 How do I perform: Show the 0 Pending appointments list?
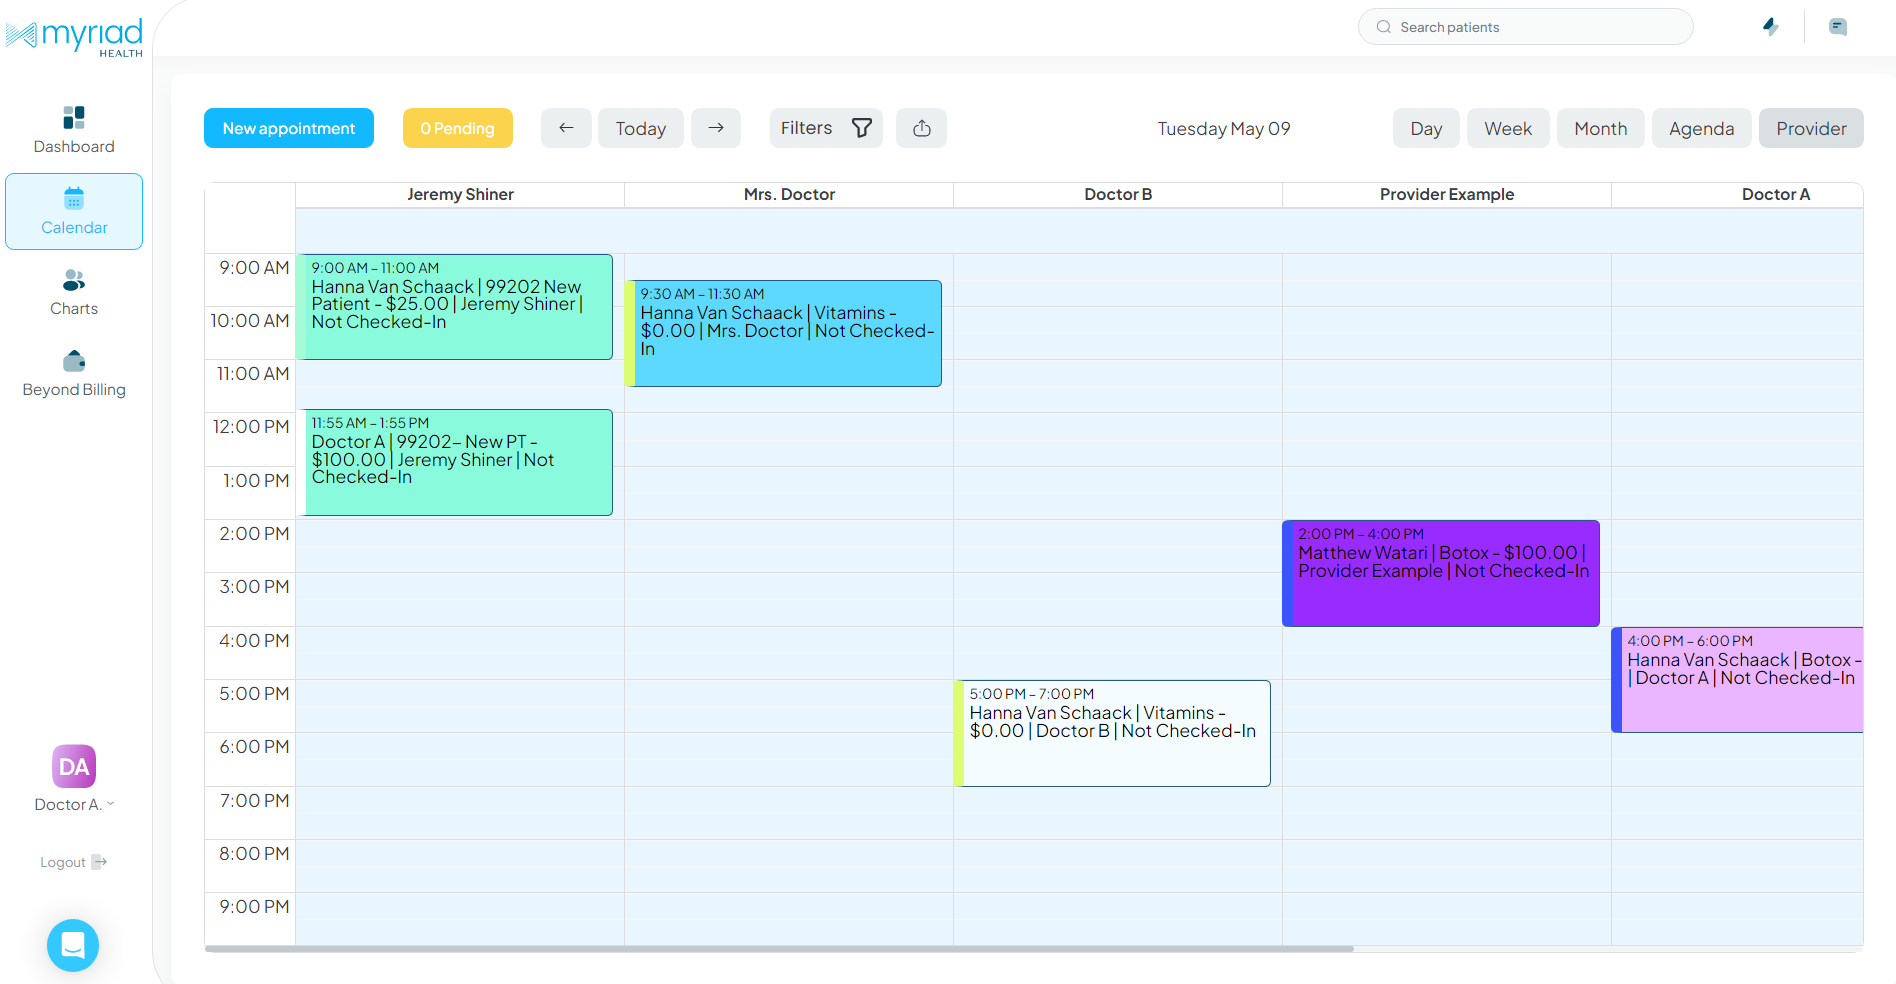pos(457,128)
